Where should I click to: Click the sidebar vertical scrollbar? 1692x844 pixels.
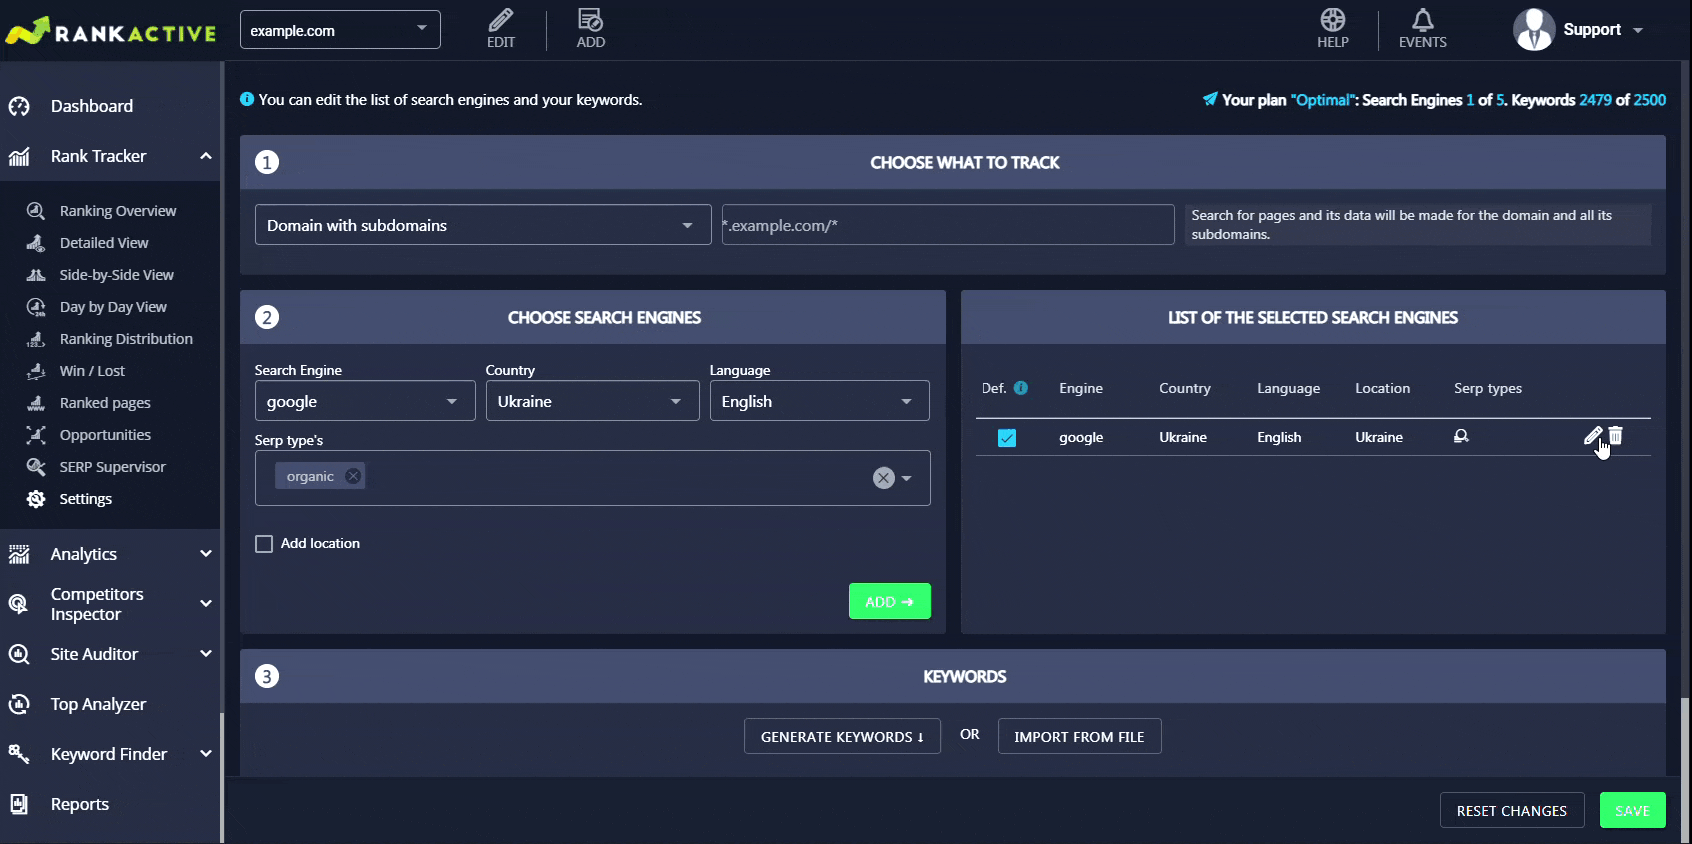[x=222, y=778]
